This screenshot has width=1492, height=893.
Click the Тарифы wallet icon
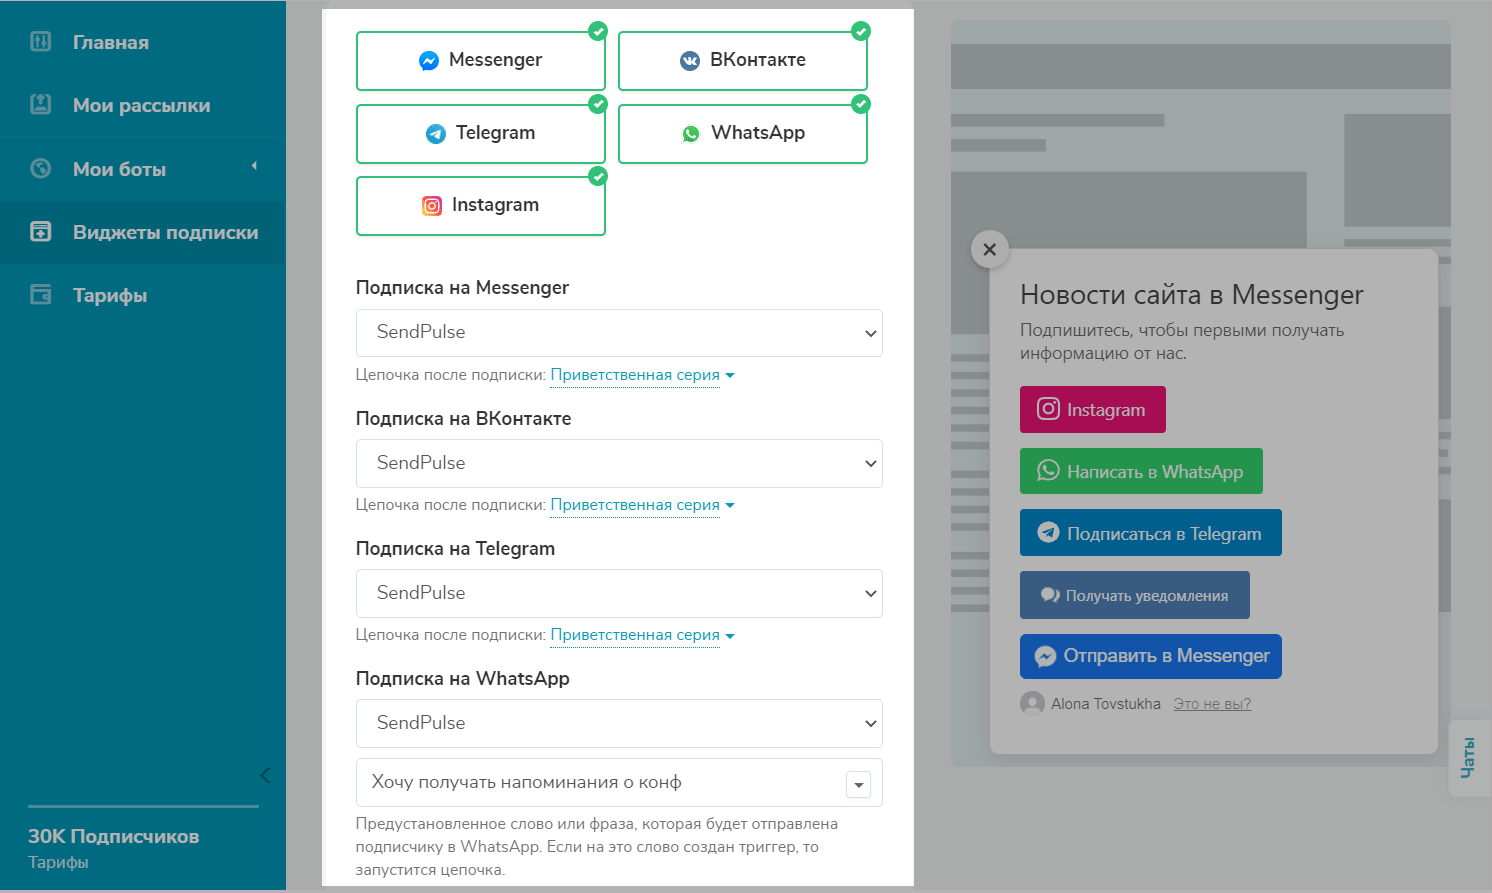click(41, 294)
